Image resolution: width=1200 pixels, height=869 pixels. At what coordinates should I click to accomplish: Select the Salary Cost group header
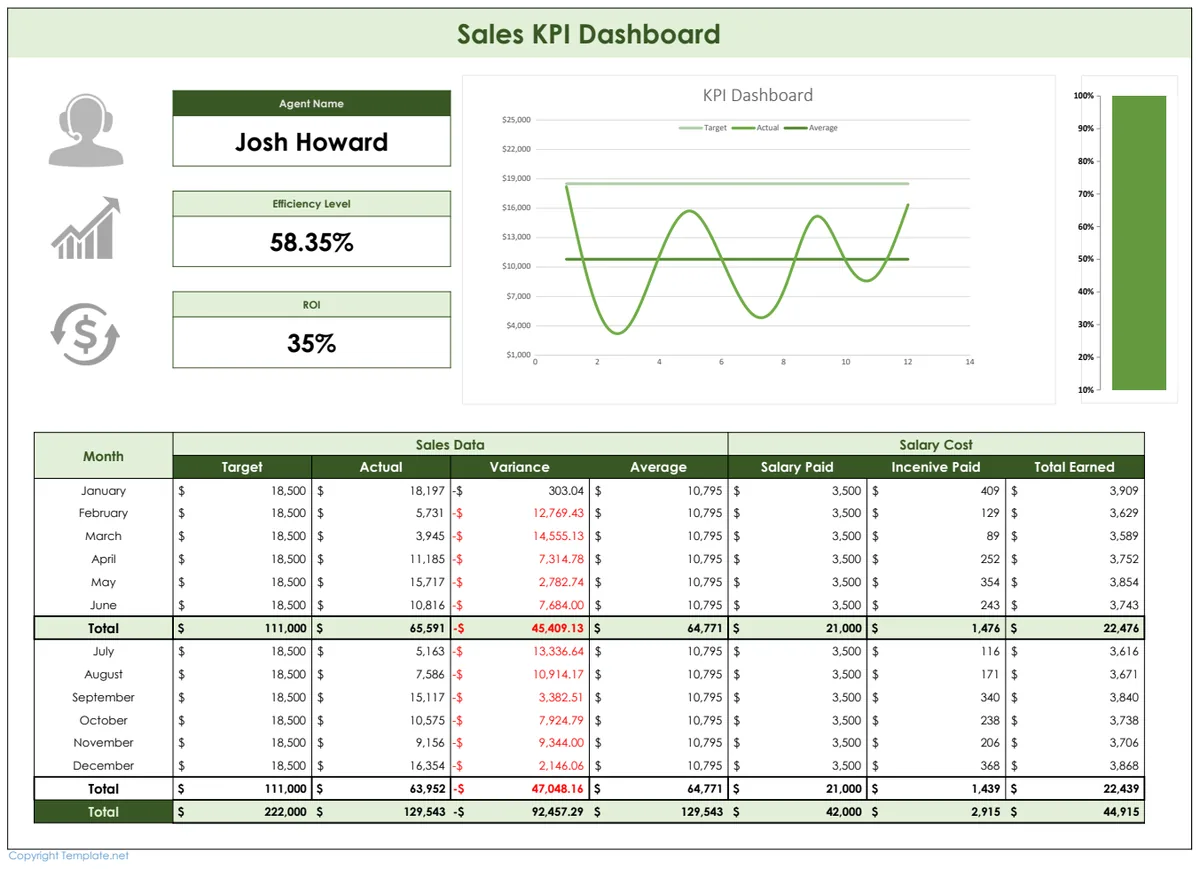coord(936,444)
